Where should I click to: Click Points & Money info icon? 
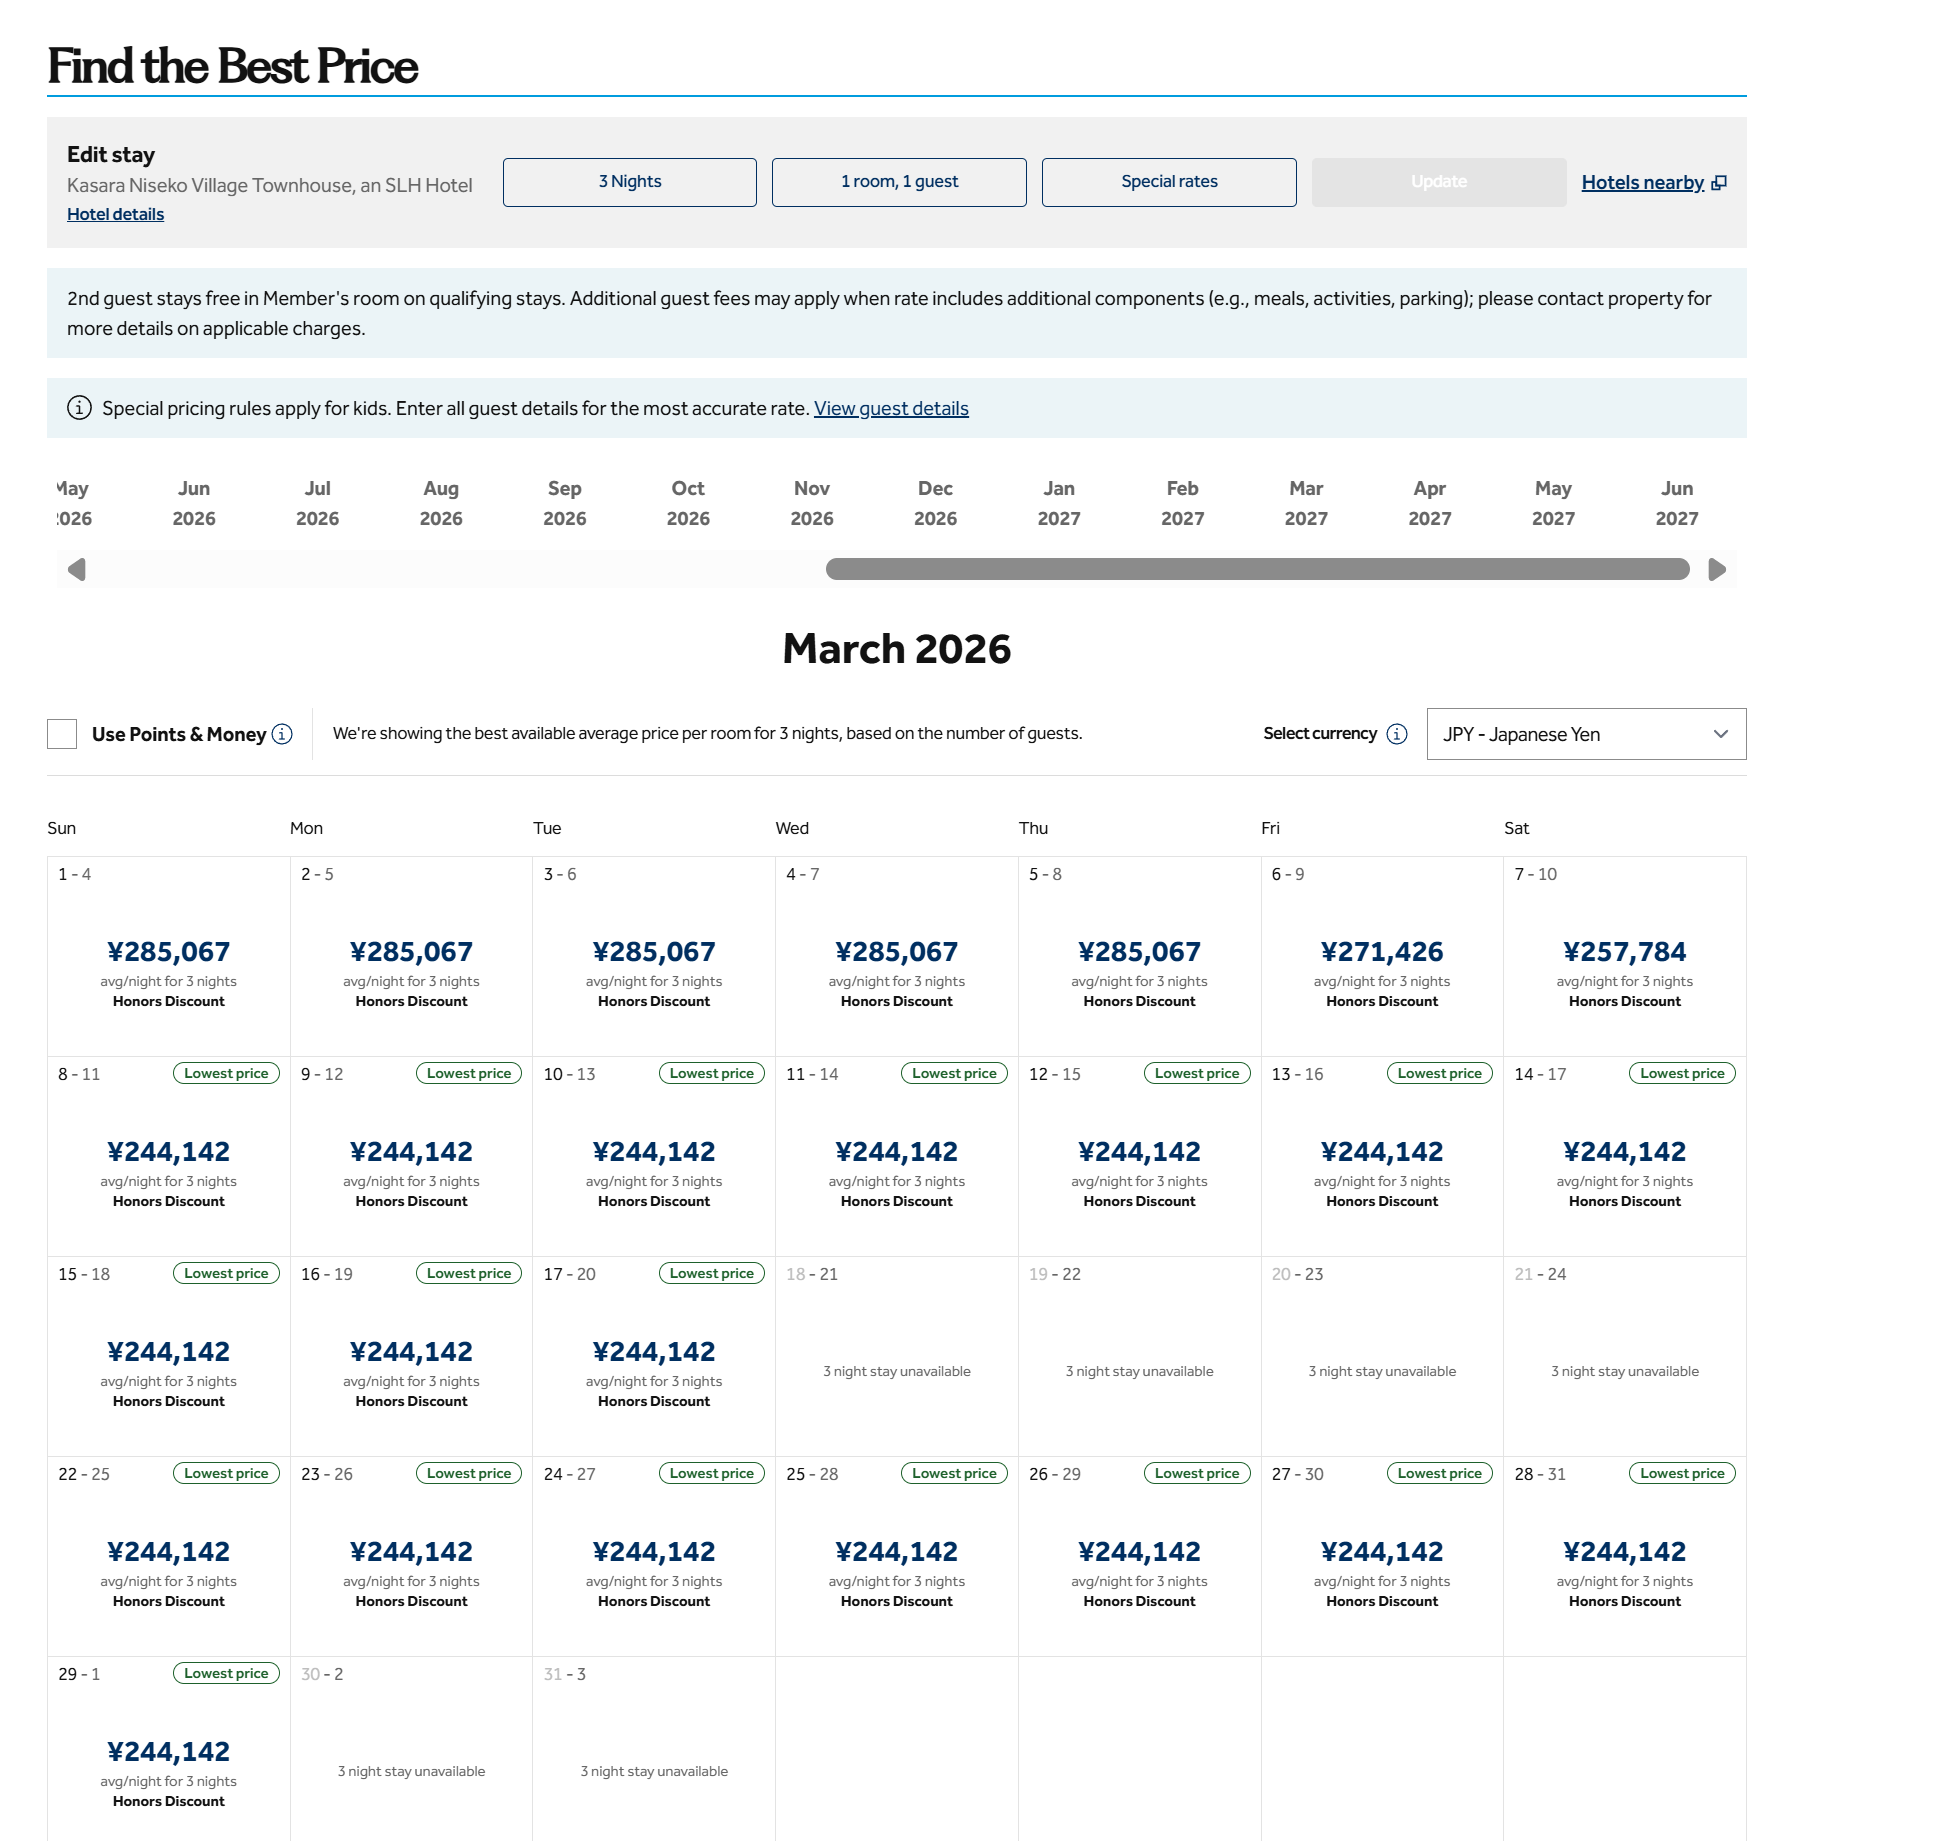click(x=283, y=735)
